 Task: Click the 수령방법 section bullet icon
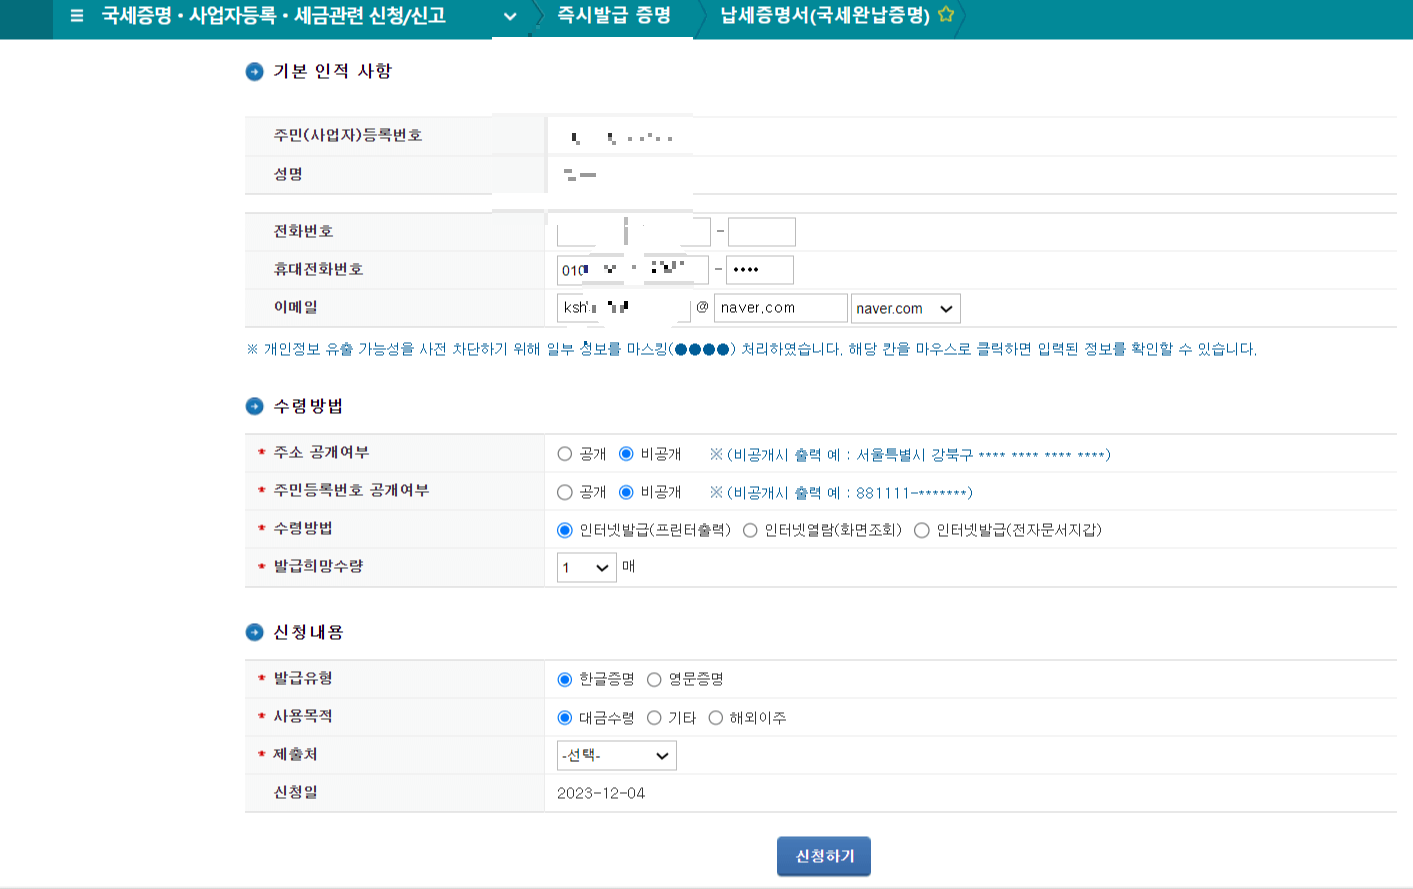pyautogui.click(x=254, y=406)
